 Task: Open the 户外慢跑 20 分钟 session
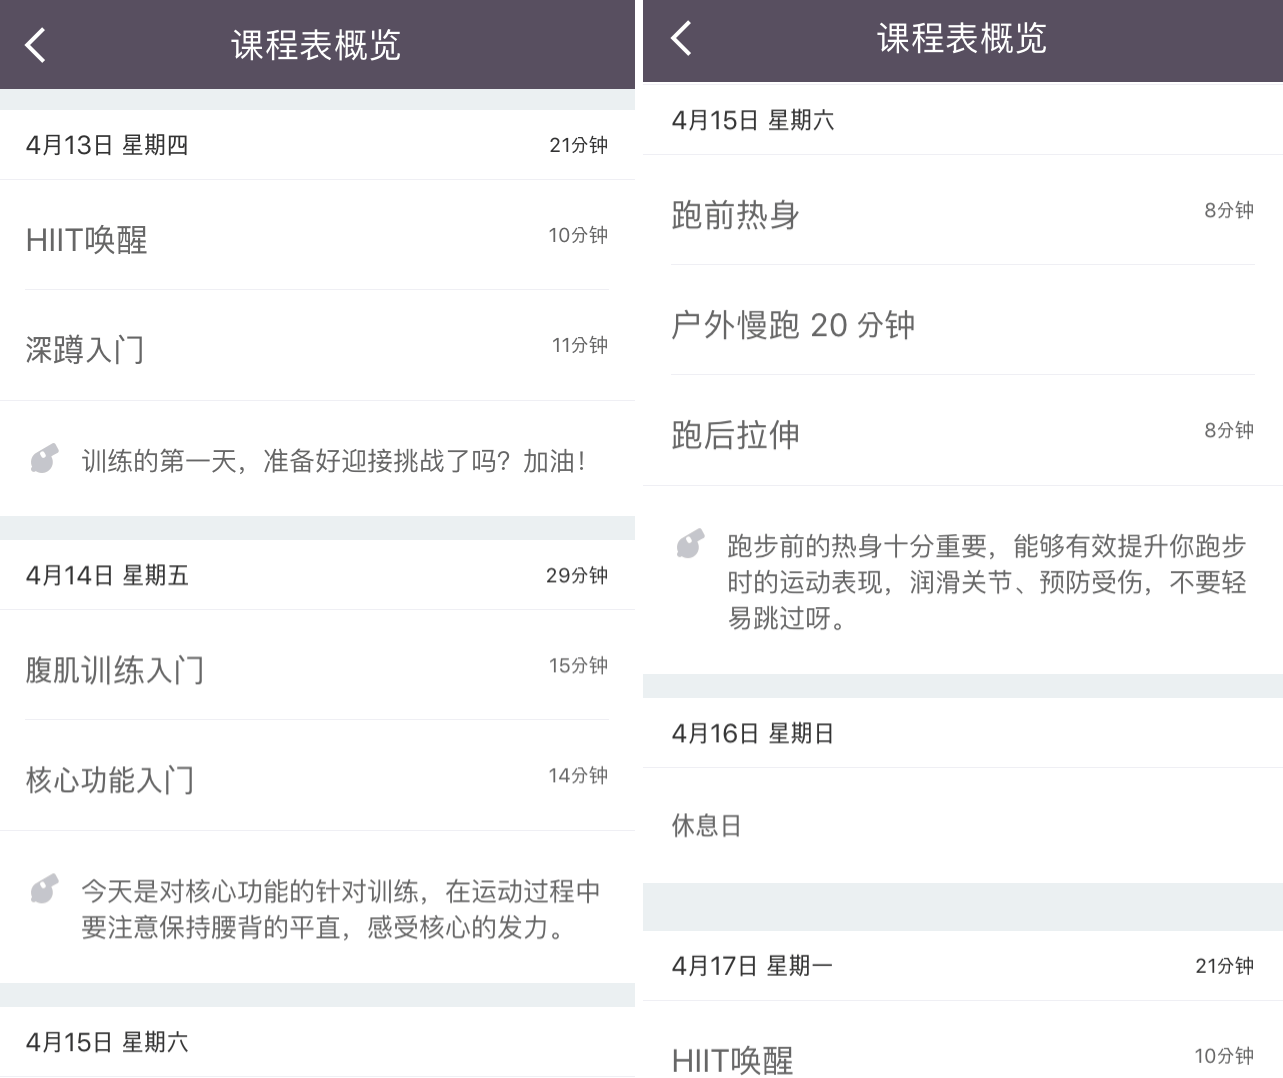click(963, 320)
